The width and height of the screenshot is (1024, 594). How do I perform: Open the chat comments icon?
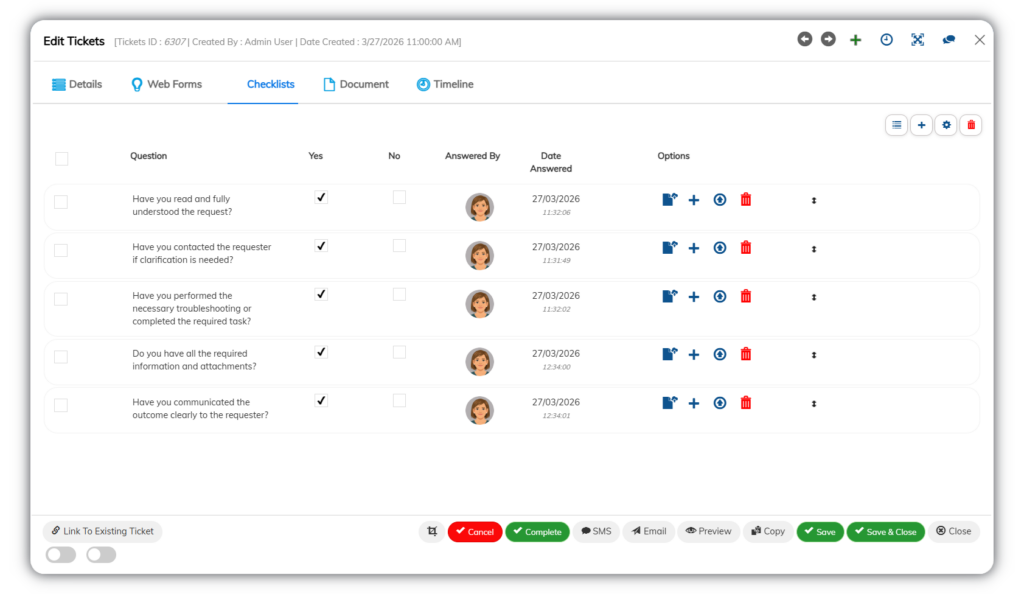[x=949, y=40]
